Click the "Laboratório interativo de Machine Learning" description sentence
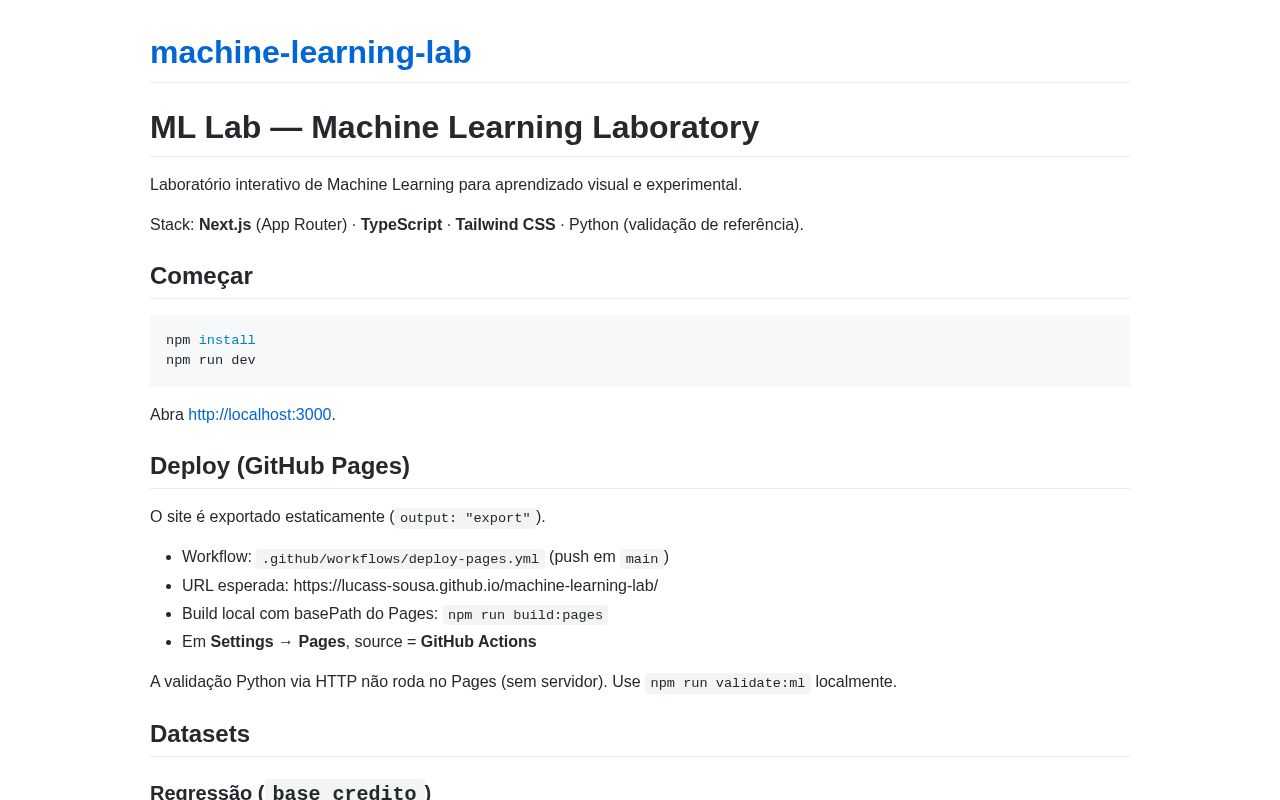Image resolution: width=1280 pixels, height=800 pixels. (446, 185)
